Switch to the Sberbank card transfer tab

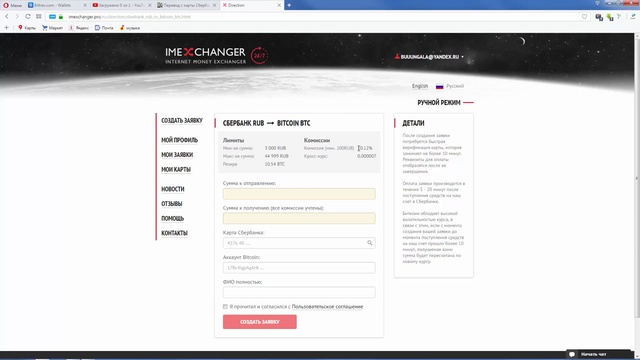pos(183,5)
